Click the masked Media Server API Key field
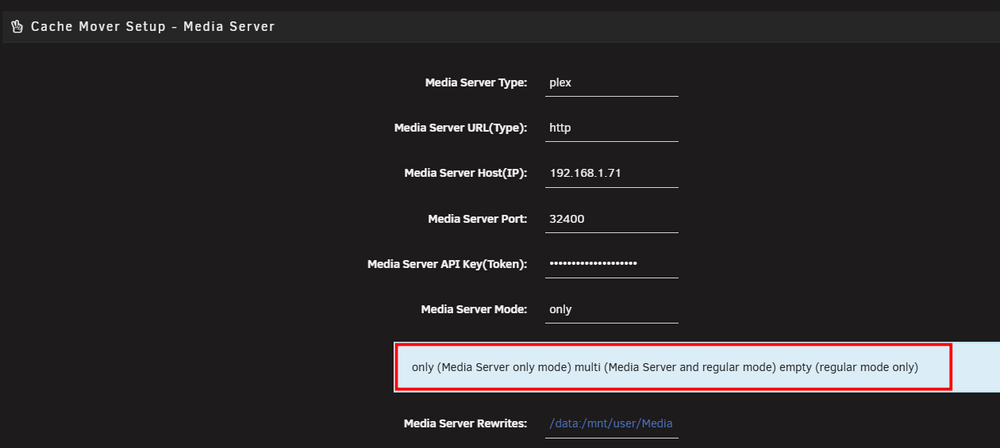1000x448 pixels. [612, 264]
